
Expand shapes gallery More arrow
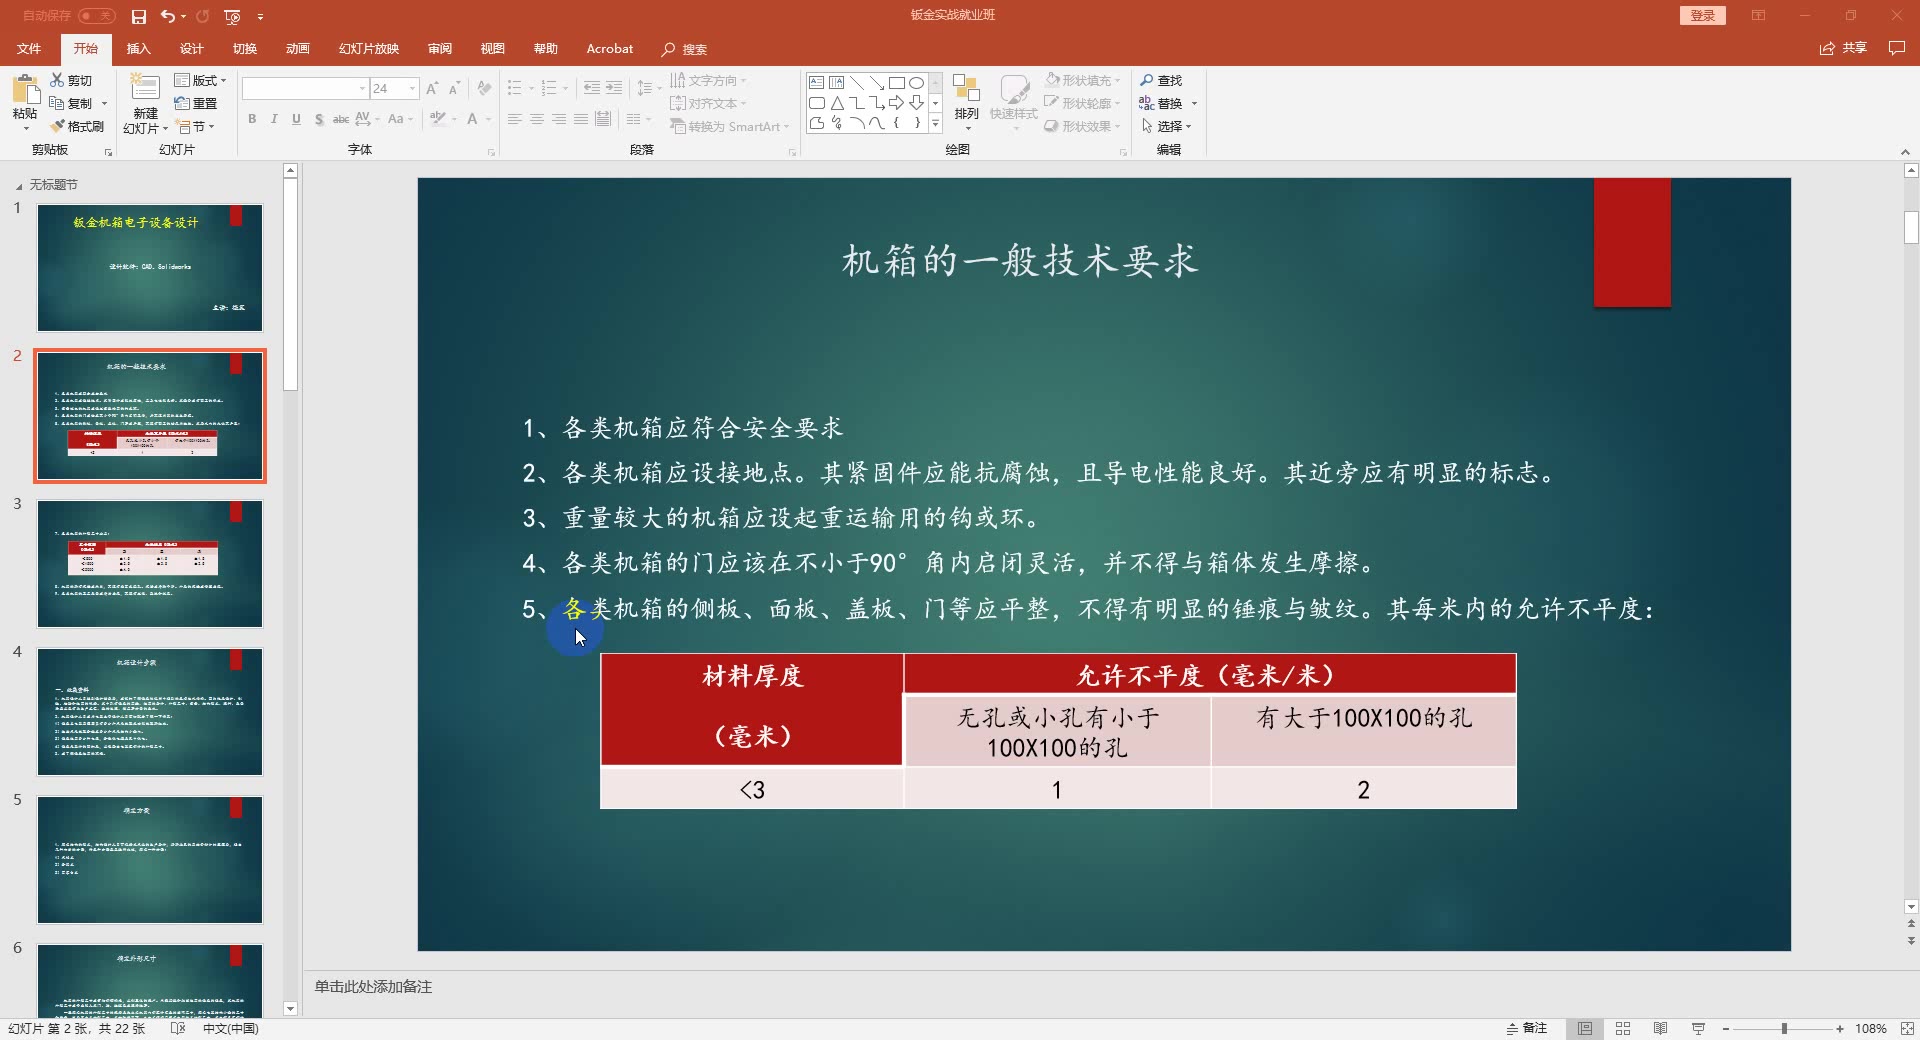click(935, 123)
